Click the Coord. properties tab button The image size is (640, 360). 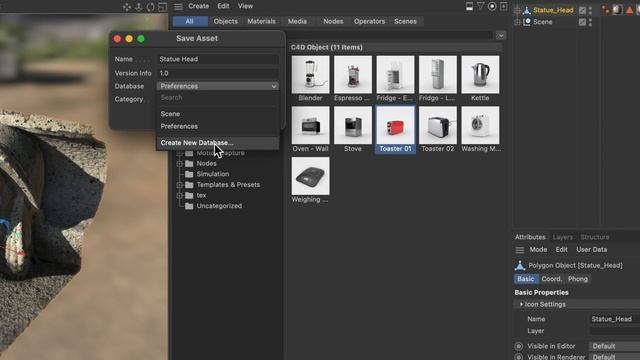pos(551,279)
